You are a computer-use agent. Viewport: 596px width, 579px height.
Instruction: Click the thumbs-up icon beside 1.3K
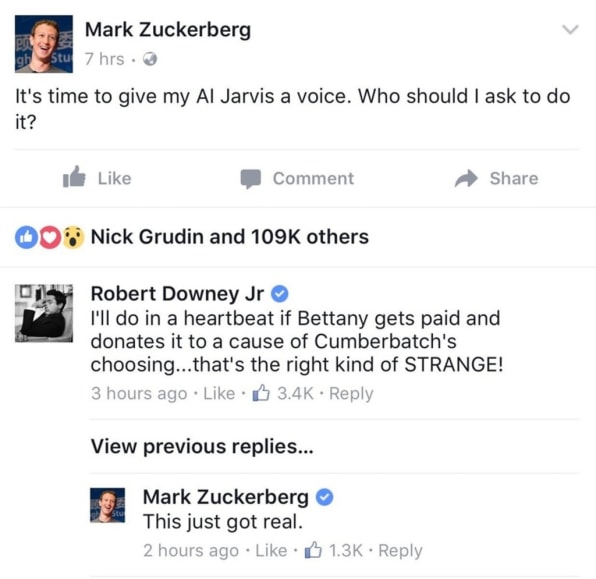[x=313, y=550]
